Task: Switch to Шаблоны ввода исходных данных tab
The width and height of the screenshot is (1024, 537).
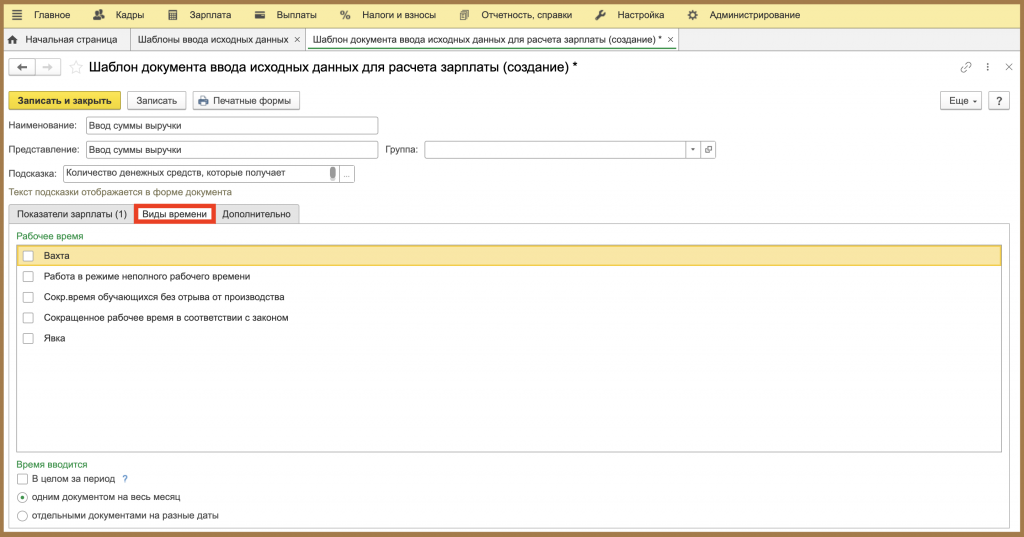Action: tap(213, 39)
